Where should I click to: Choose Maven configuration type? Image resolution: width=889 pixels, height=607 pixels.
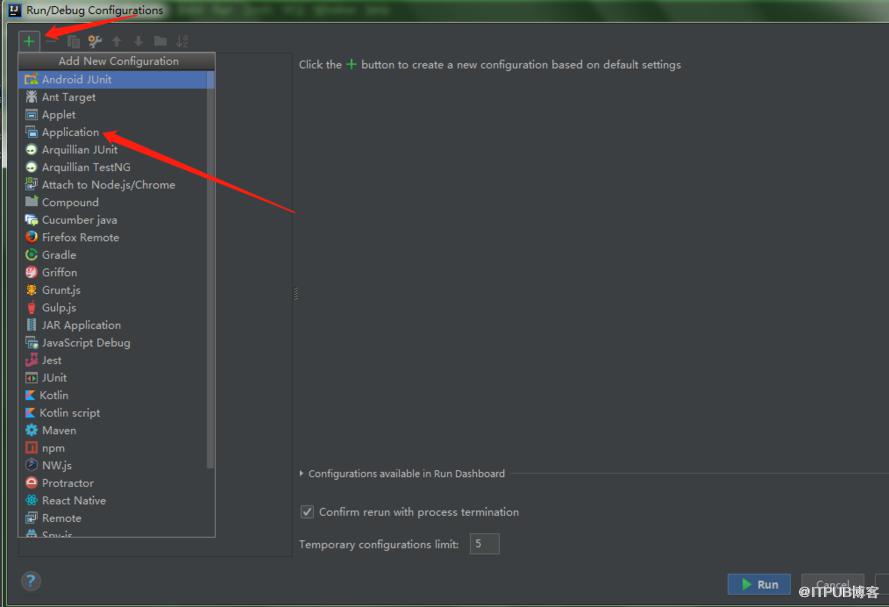point(116,431)
